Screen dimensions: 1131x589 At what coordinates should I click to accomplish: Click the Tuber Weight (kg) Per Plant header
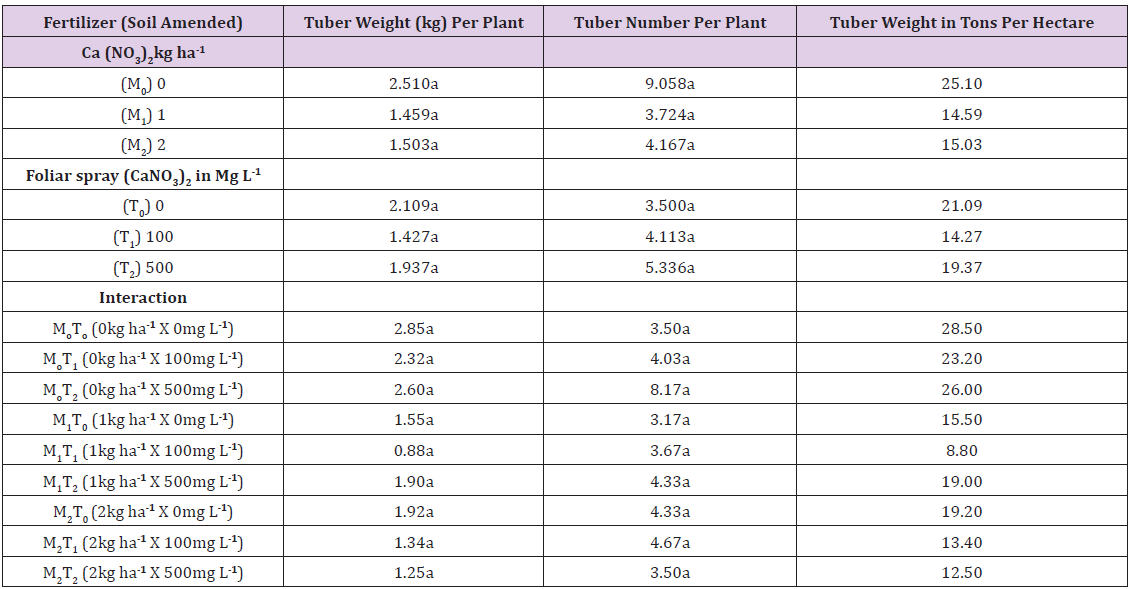click(x=414, y=22)
